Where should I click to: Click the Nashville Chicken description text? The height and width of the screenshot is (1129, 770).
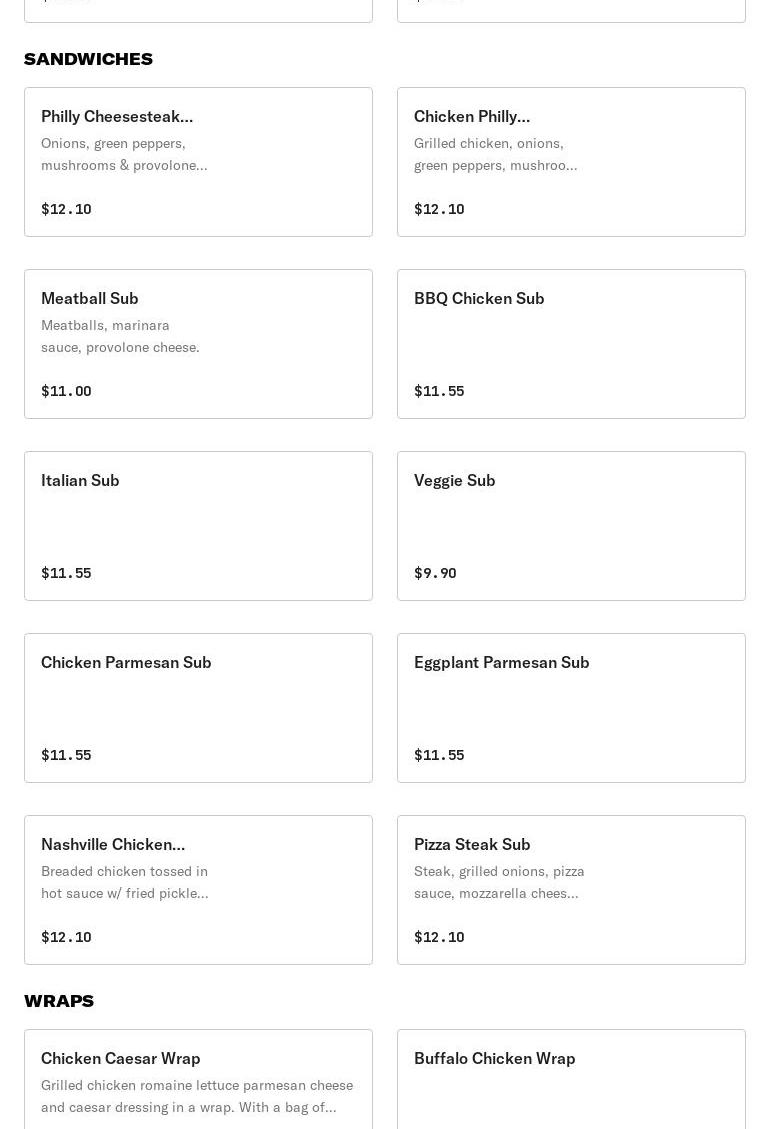pyautogui.click(x=125, y=882)
